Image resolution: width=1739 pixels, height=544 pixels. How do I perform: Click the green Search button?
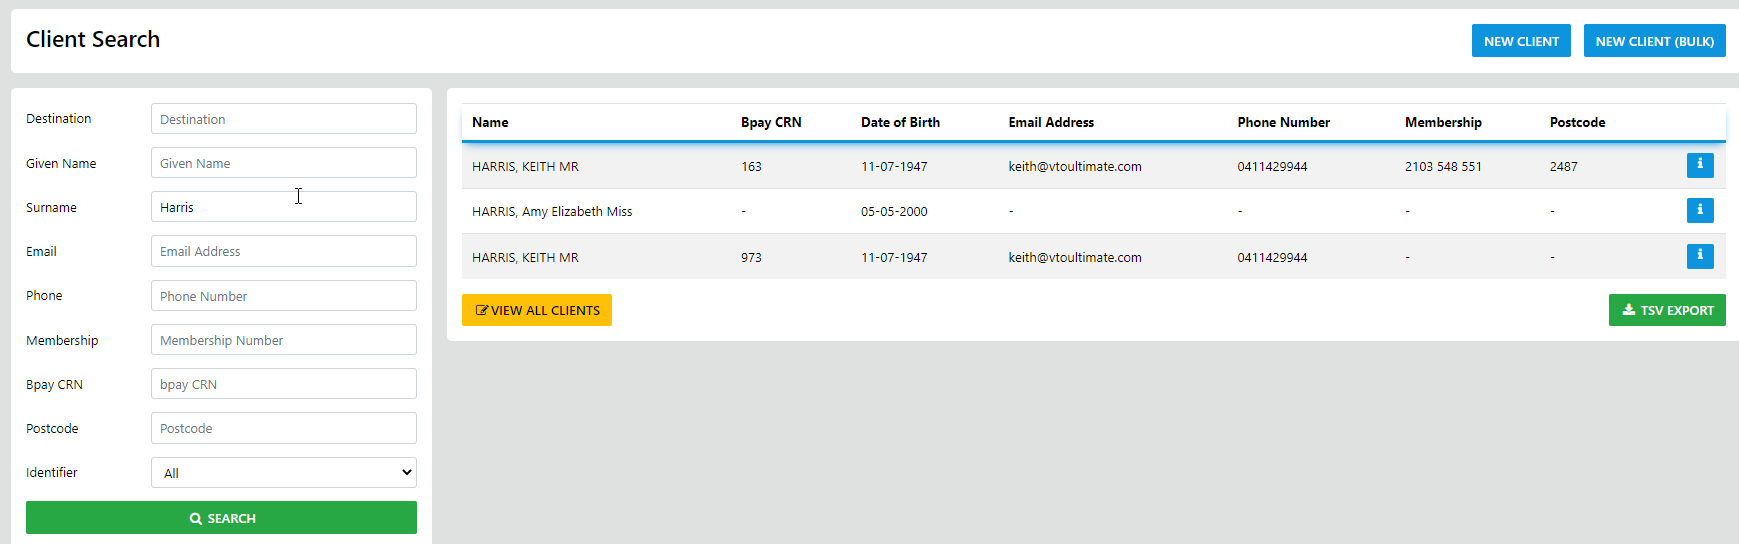click(x=221, y=518)
